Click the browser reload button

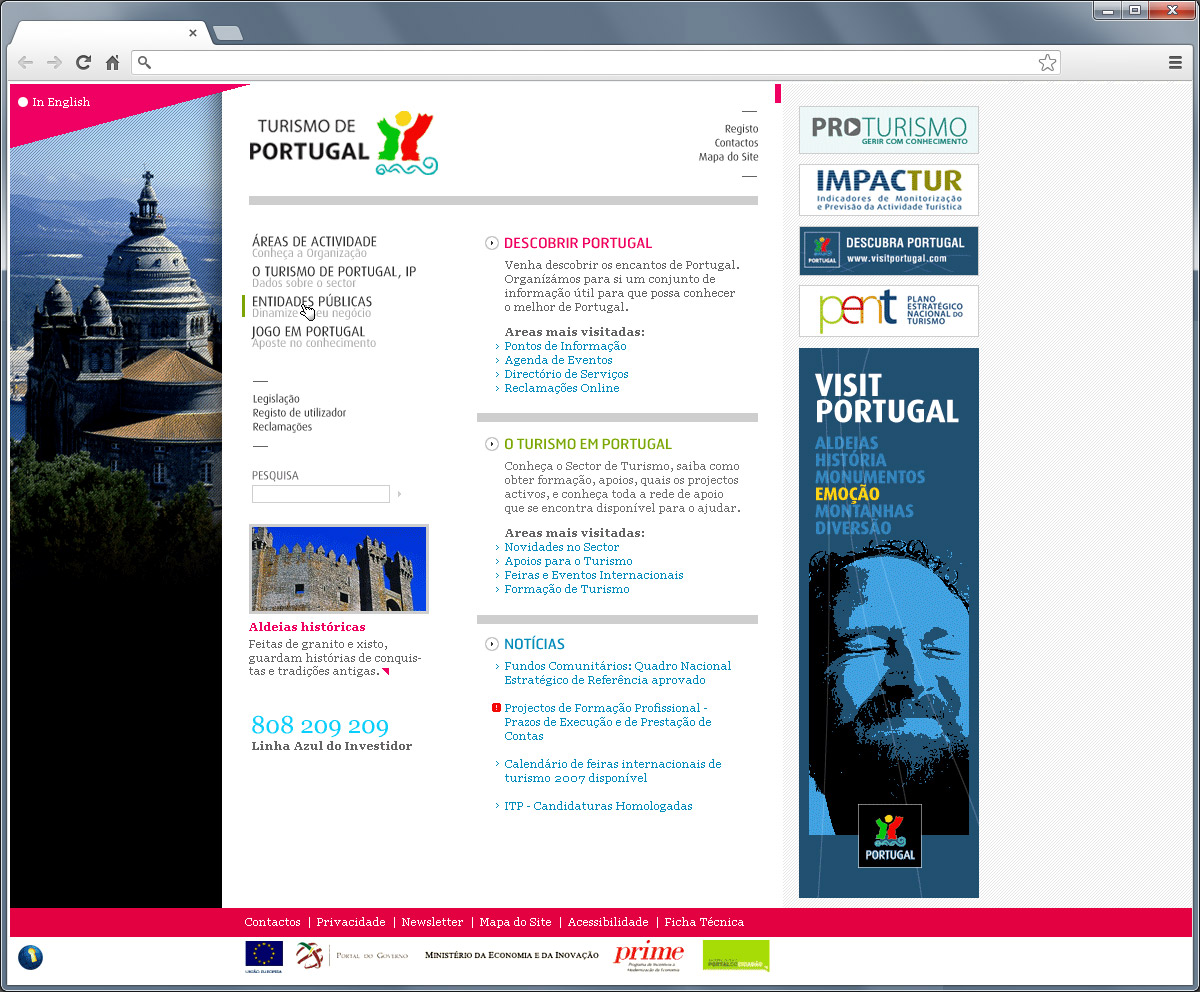click(x=83, y=63)
